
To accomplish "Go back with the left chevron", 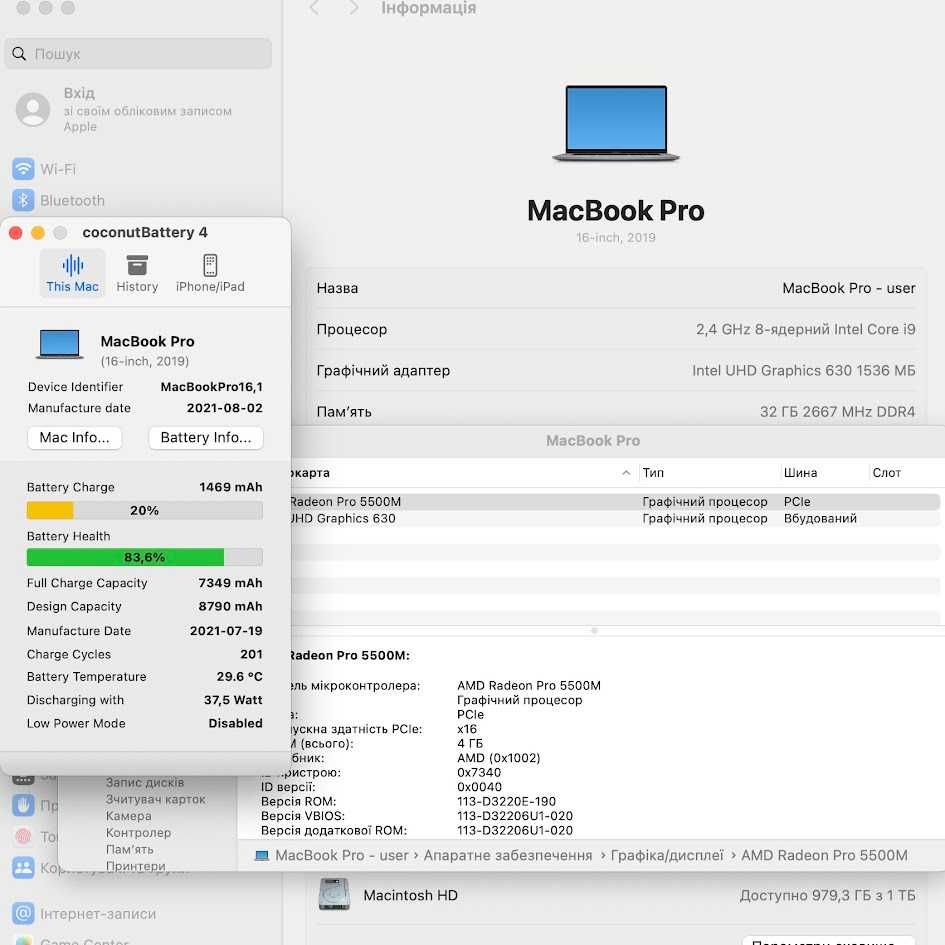I will 313,8.
